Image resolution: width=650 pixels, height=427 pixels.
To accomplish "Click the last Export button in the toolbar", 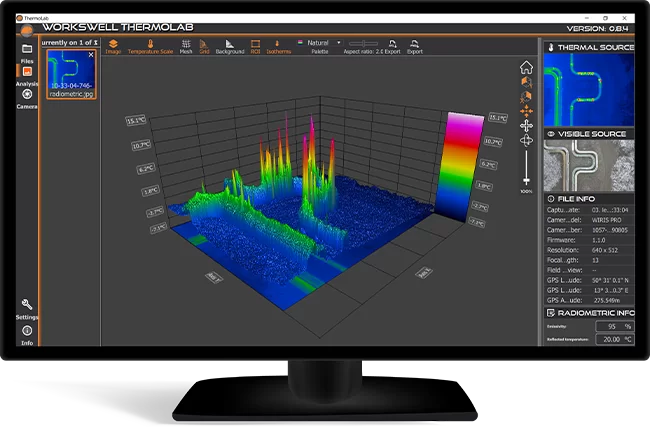I will [415, 46].
